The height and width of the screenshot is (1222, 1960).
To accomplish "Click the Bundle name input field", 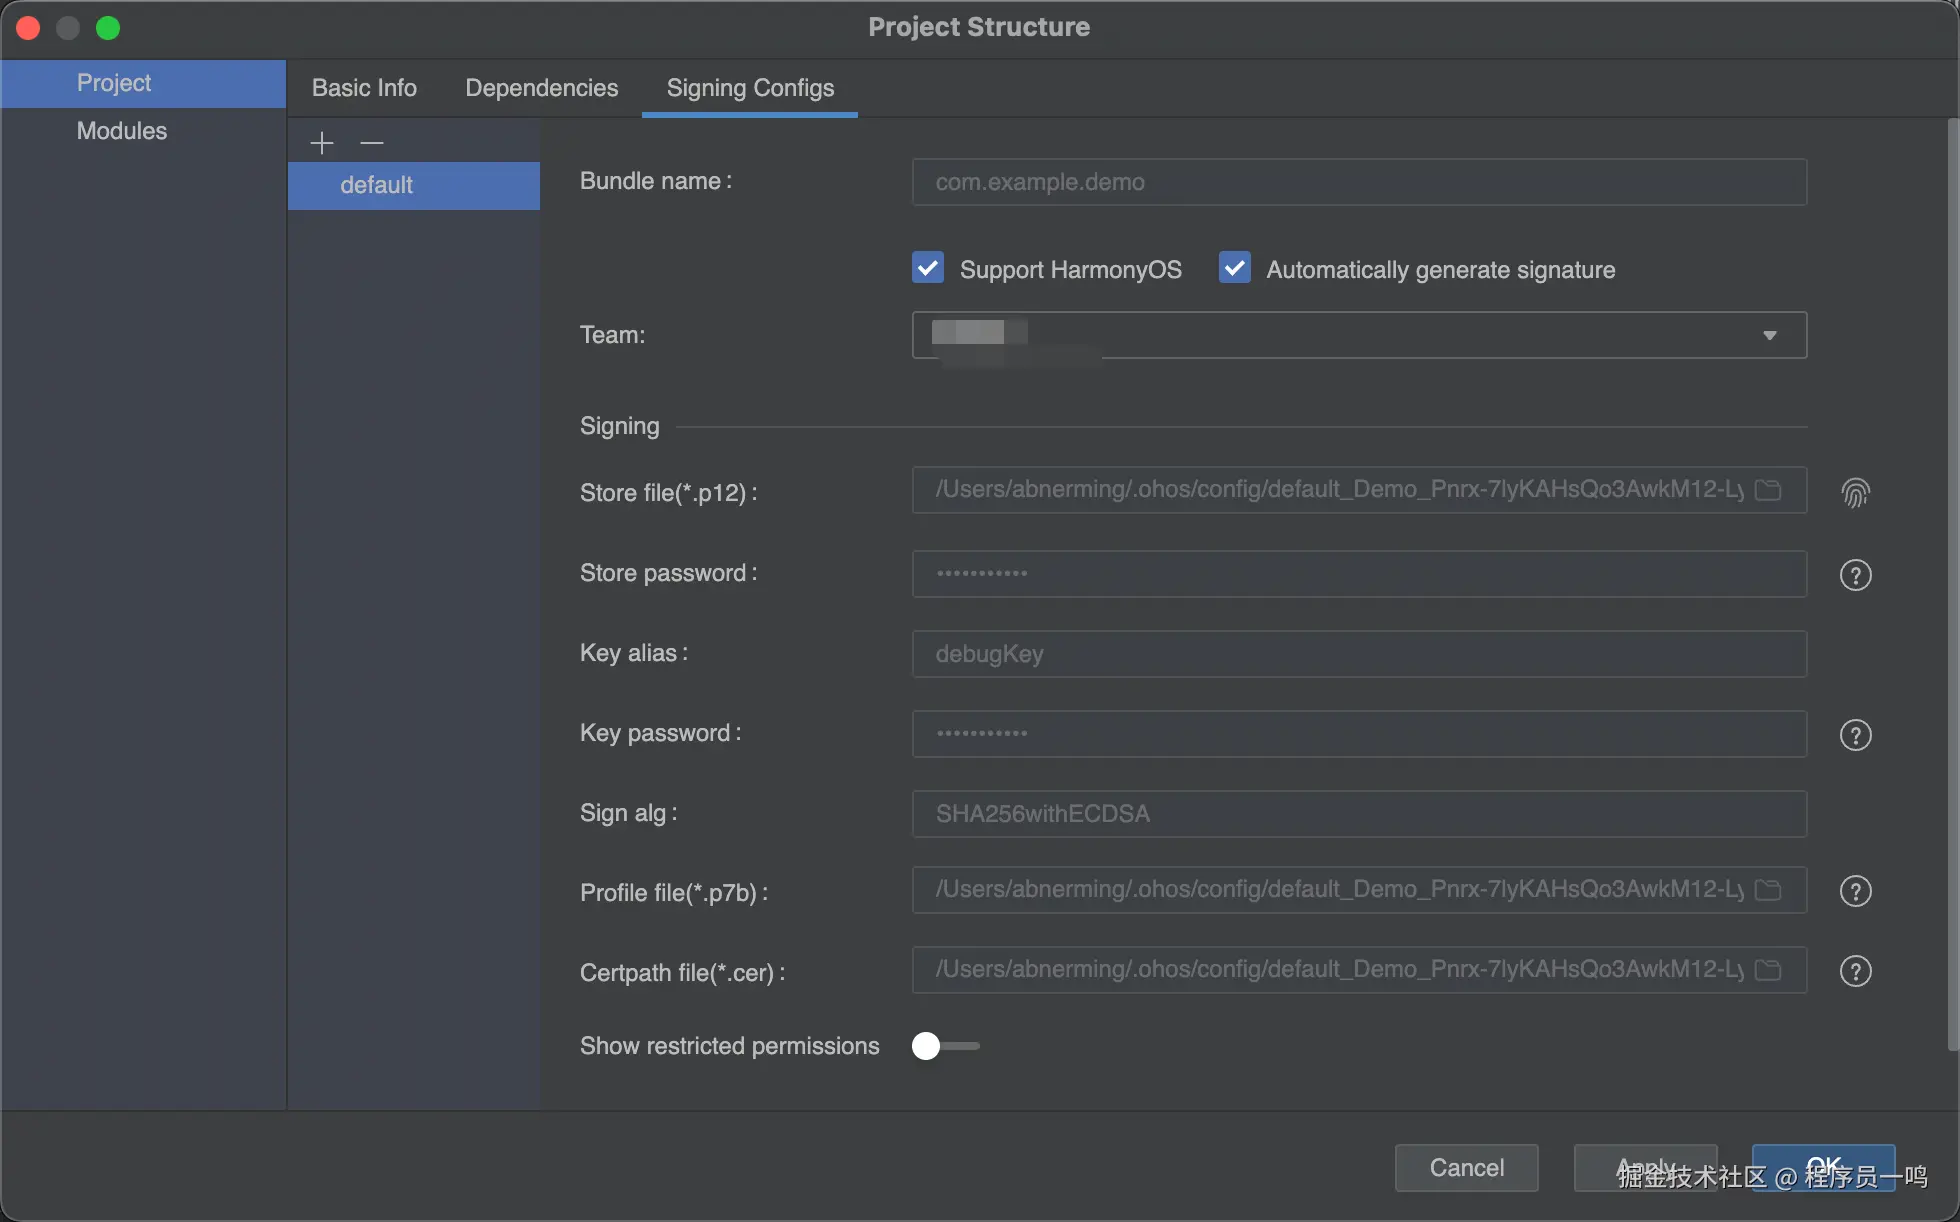I will point(1358,182).
